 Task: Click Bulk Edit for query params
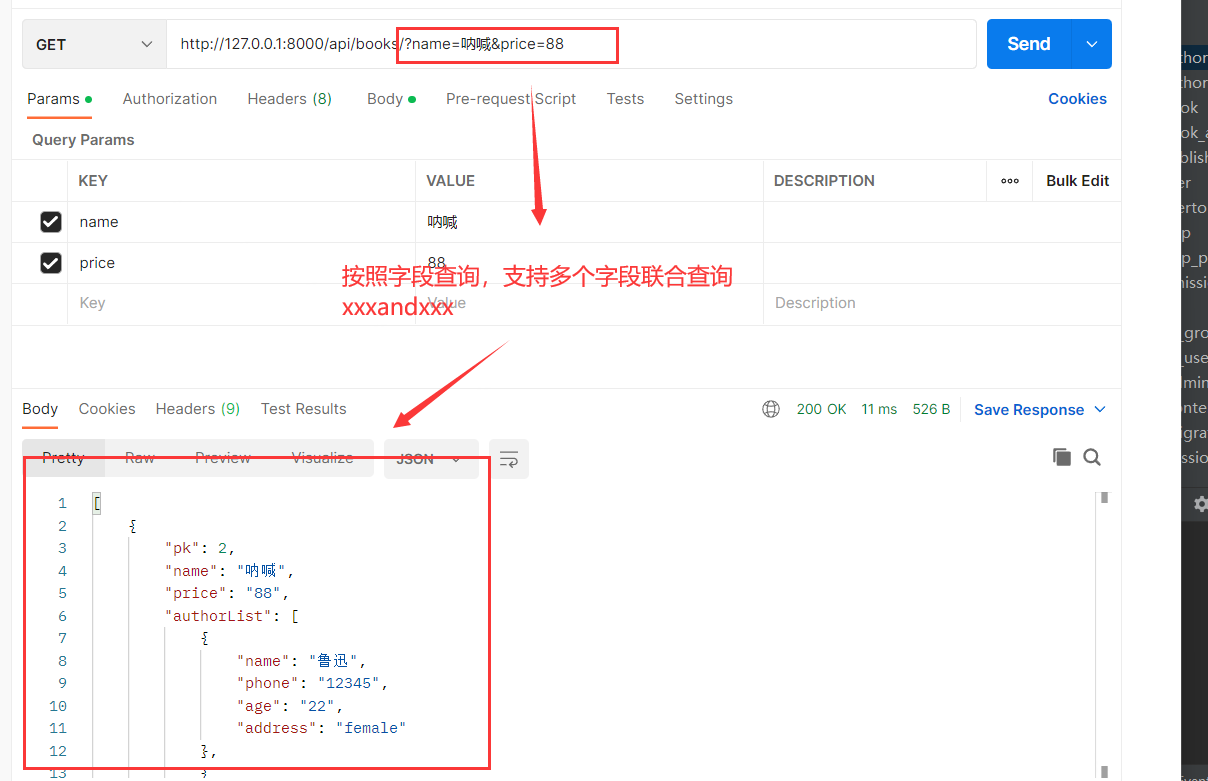(1077, 181)
